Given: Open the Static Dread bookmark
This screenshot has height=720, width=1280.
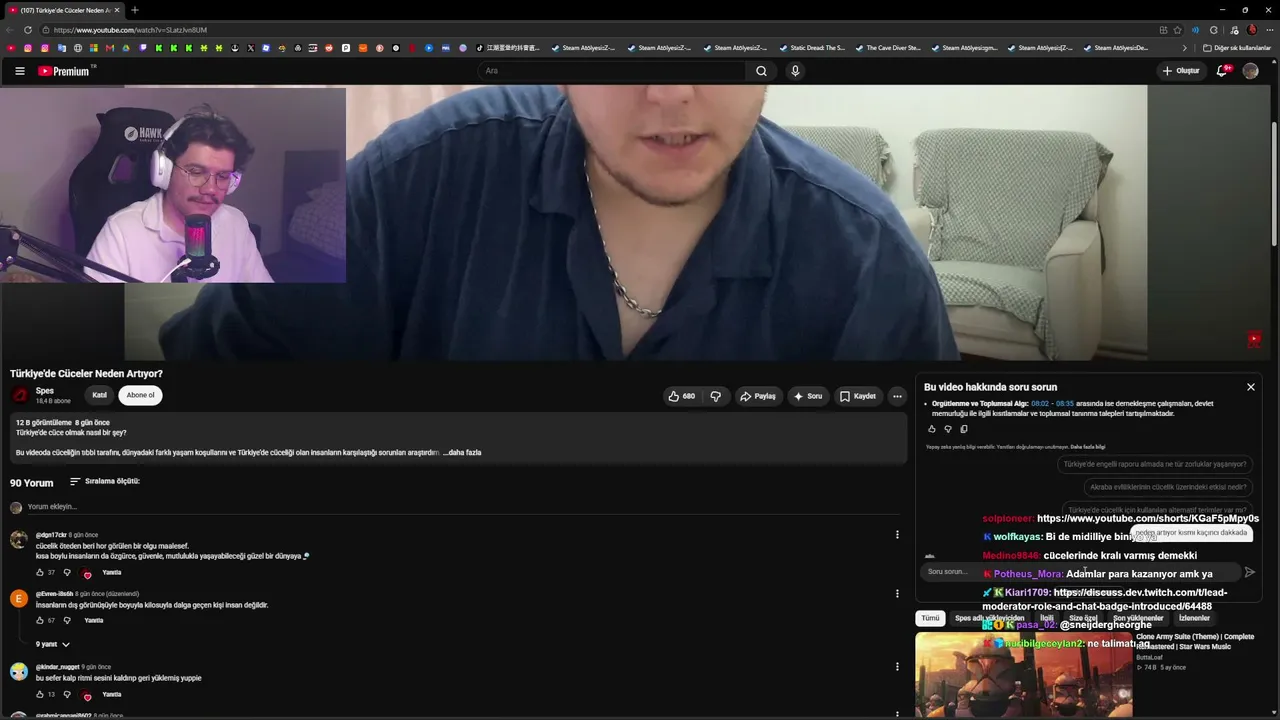Looking at the screenshot, I should coord(812,48).
